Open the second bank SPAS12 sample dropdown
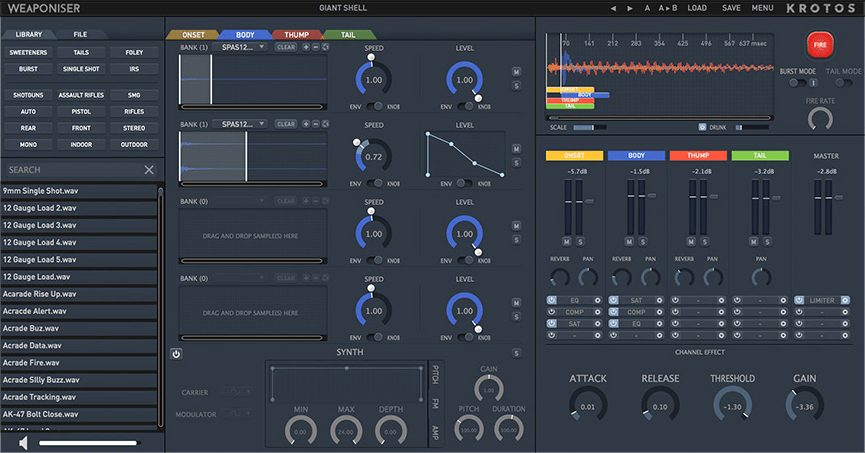 [x=242, y=124]
